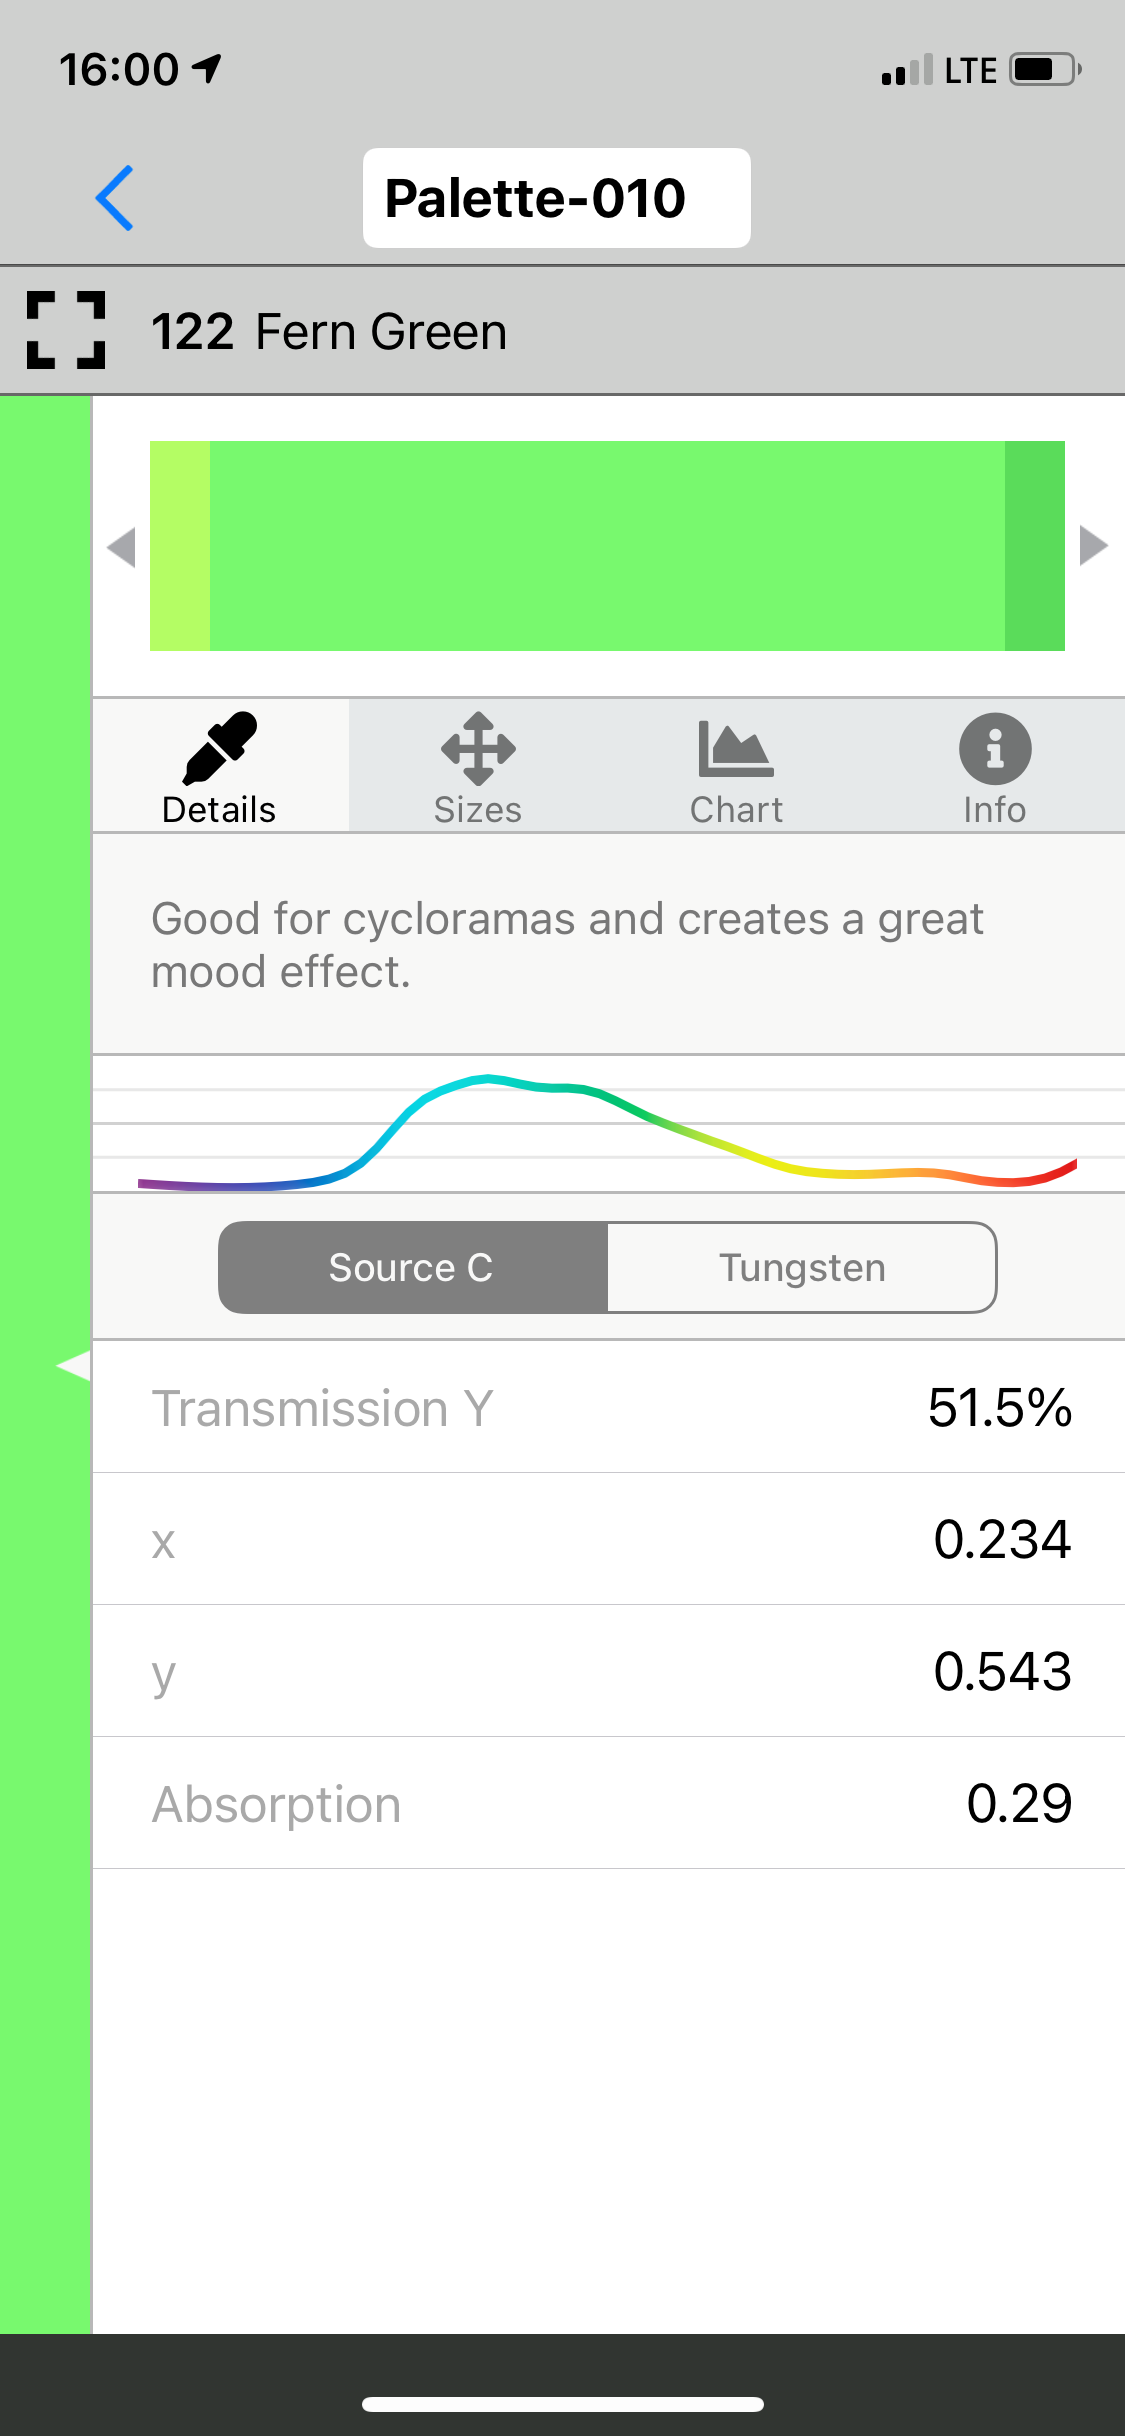Image resolution: width=1125 pixels, height=2436 pixels.
Task: Tap the fullscreen brackets icon
Action: (x=66, y=331)
